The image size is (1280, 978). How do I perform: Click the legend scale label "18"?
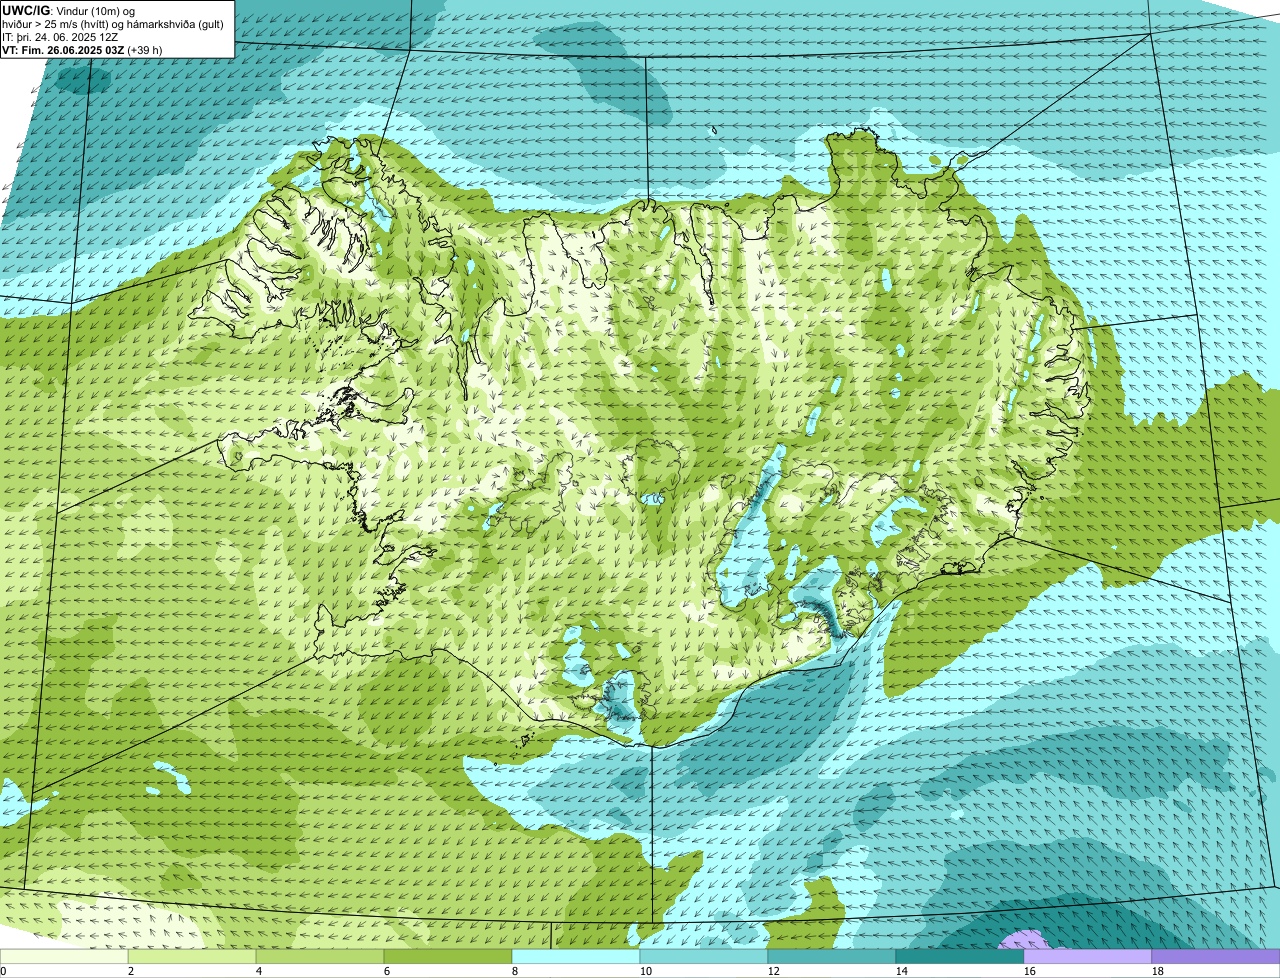(1158, 971)
